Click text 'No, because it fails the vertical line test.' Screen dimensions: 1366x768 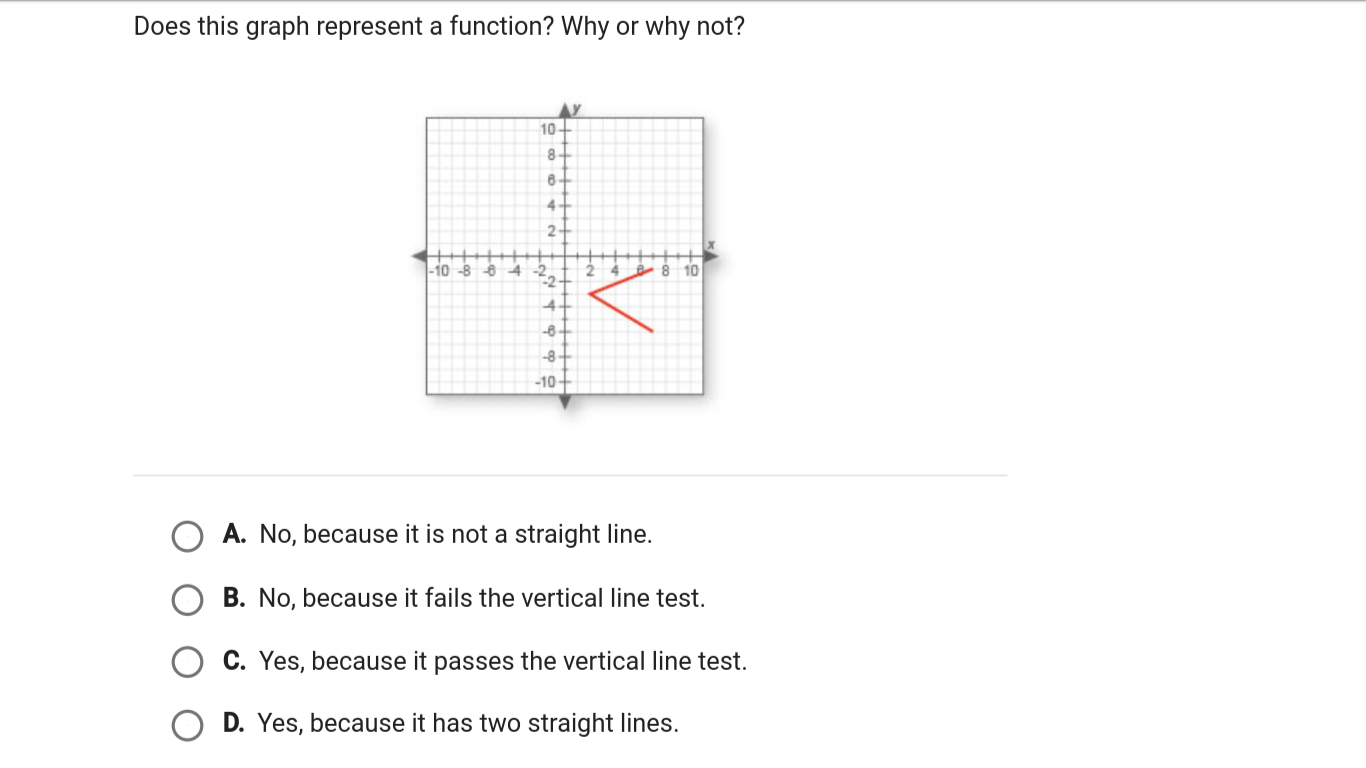[481, 598]
